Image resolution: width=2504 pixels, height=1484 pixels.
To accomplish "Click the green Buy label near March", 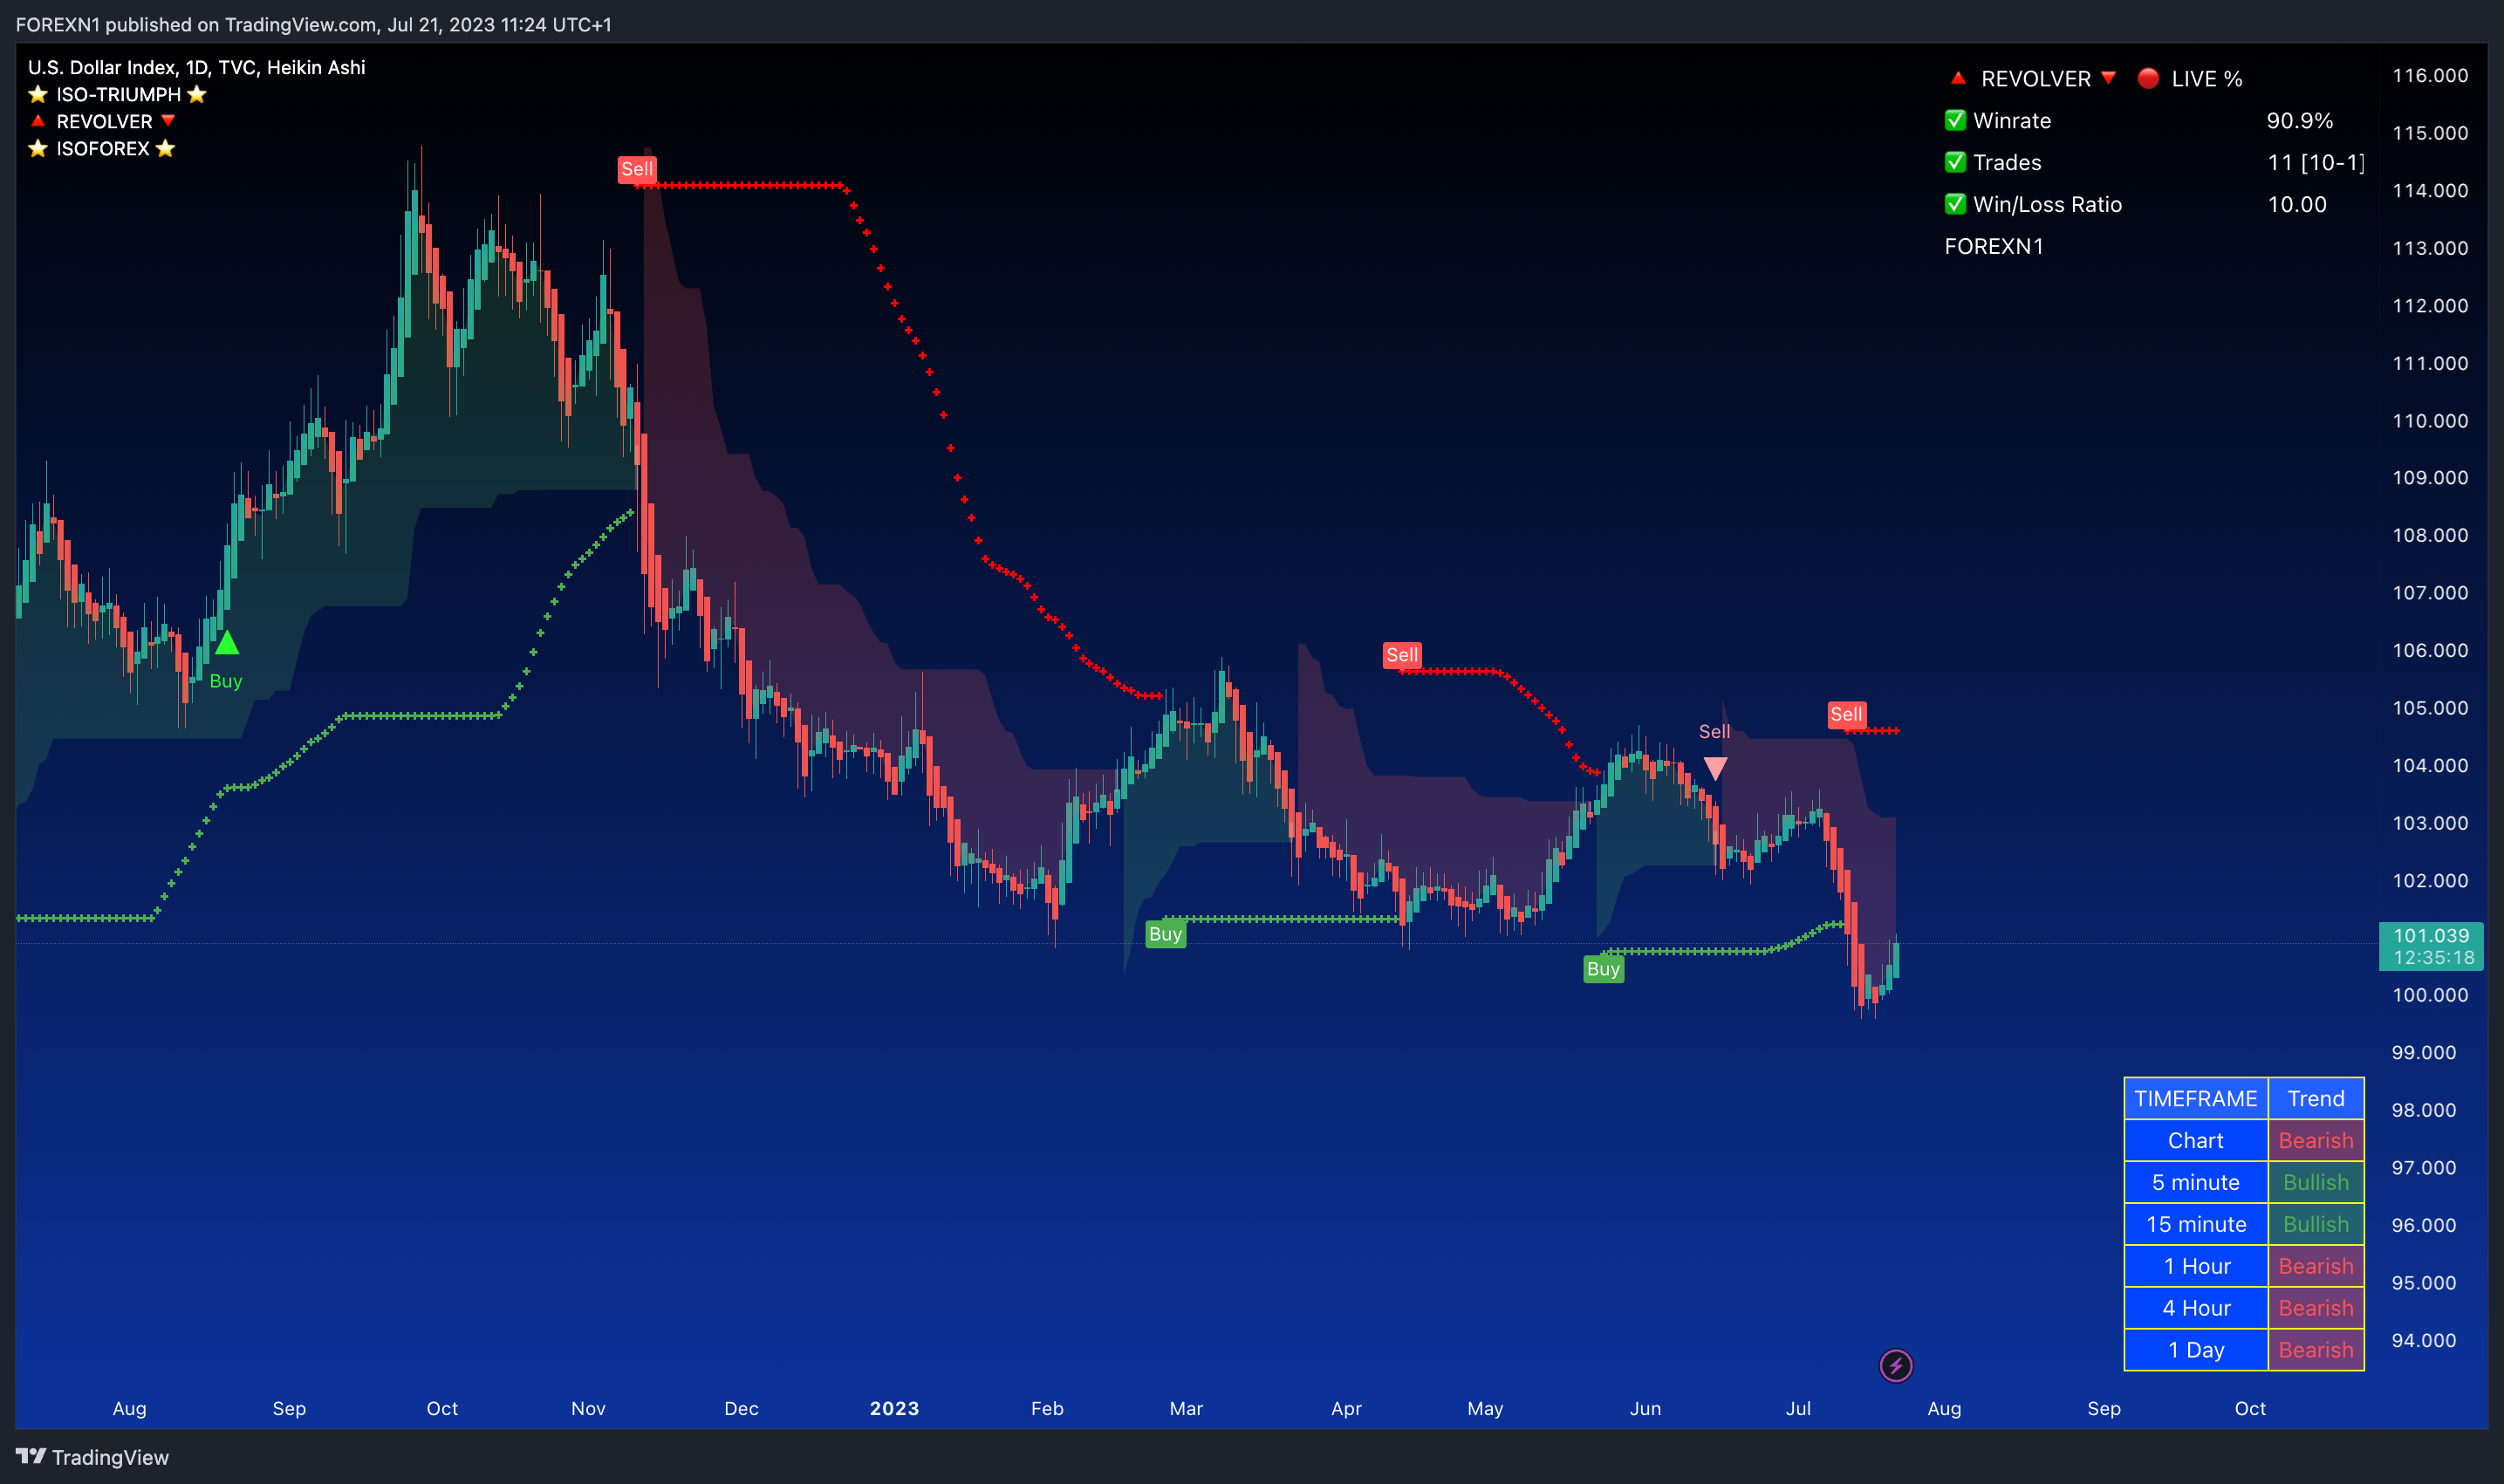I will pyautogui.click(x=1165, y=934).
